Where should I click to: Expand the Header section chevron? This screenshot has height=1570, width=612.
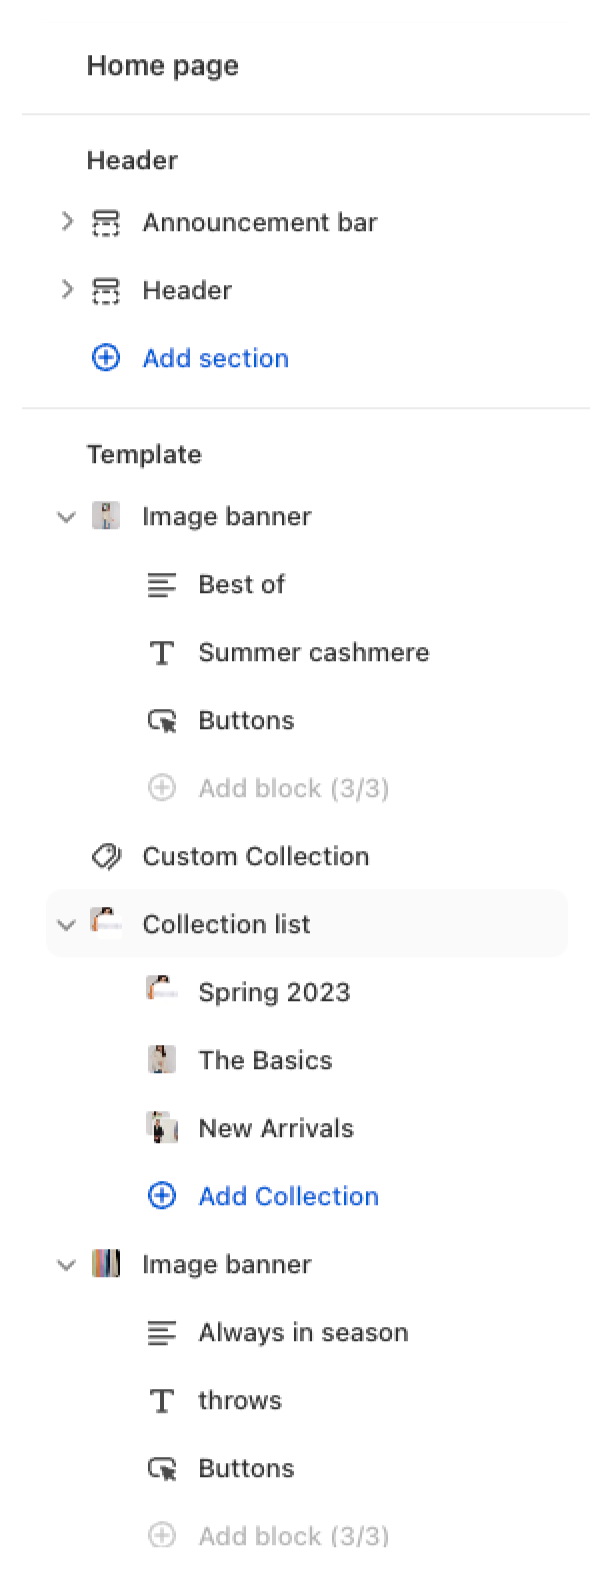pos(67,290)
